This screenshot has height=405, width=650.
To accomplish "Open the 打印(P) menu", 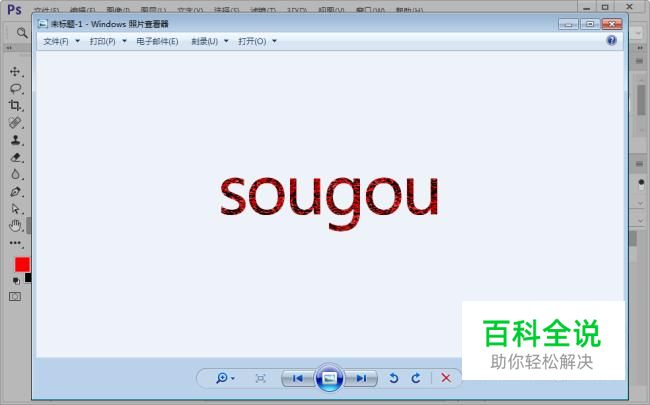I will (102, 41).
